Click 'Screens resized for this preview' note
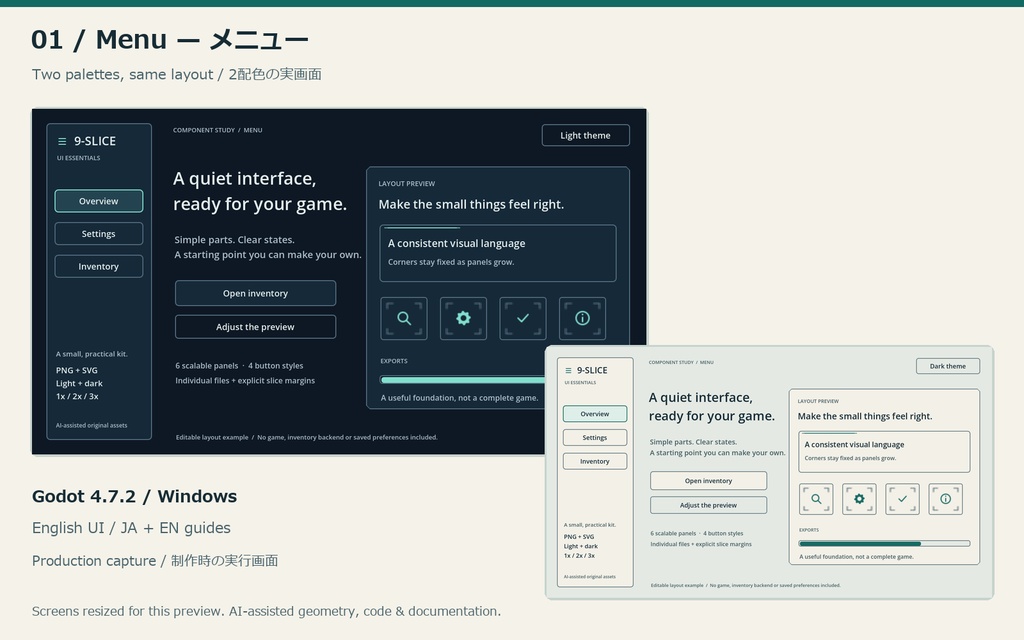Image resolution: width=1024 pixels, height=640 pixels. [x=266, y=611]
